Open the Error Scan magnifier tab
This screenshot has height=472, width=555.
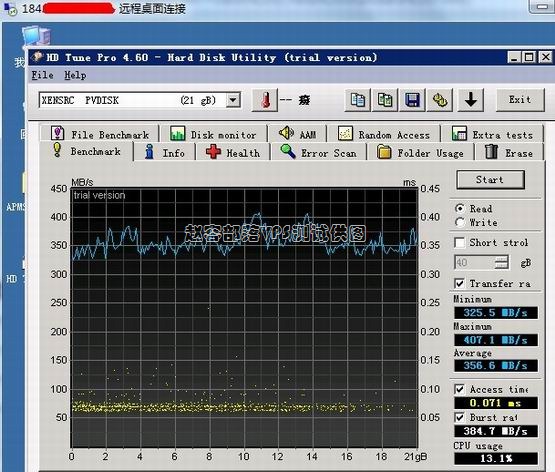click(x=318, y=152)
